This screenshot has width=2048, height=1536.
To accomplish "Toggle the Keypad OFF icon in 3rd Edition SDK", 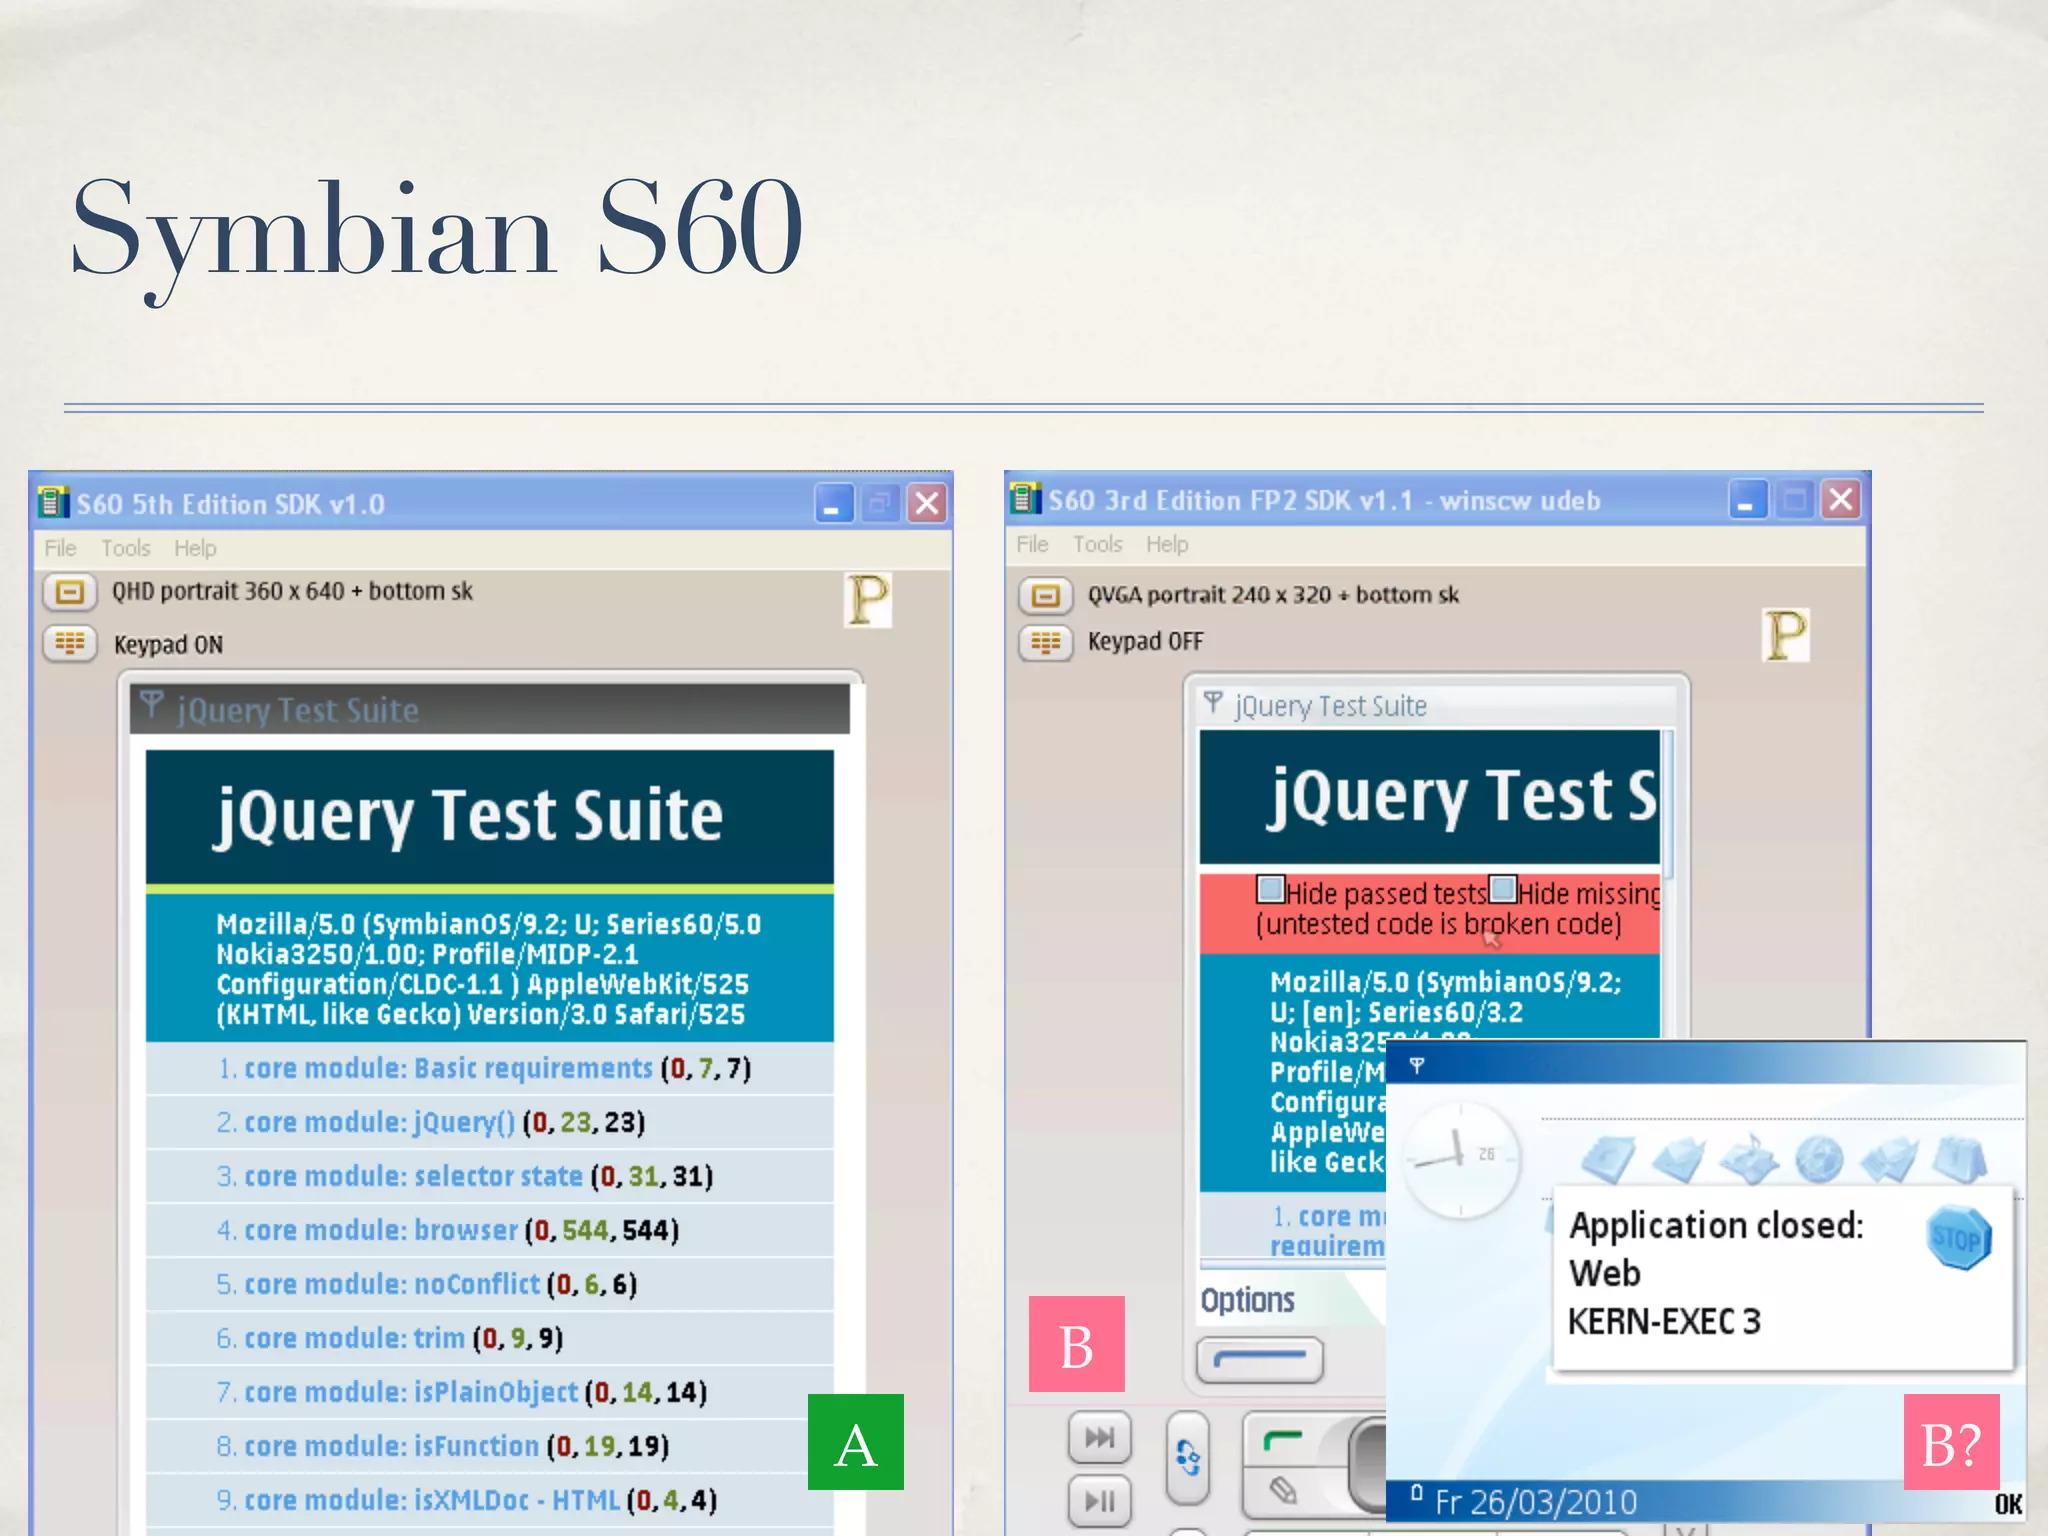I will click(1045, 642).
